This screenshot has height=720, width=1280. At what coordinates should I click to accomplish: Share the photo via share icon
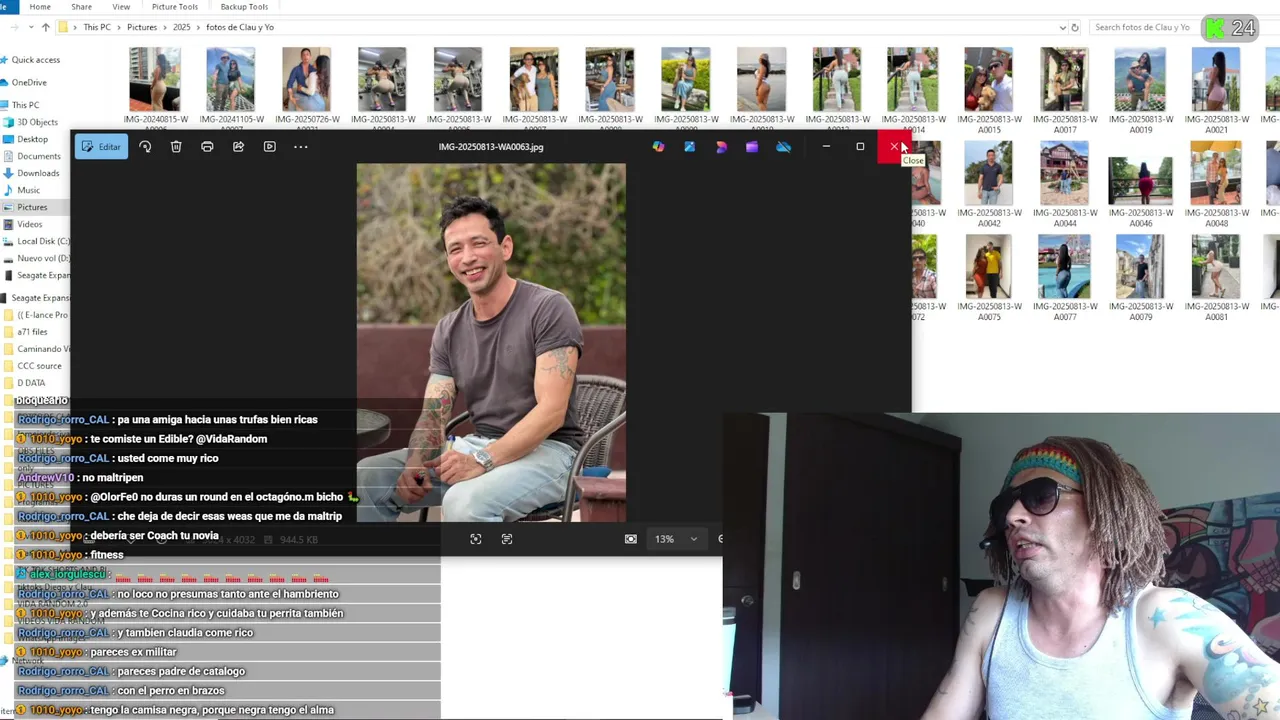[x=238, y=147]
